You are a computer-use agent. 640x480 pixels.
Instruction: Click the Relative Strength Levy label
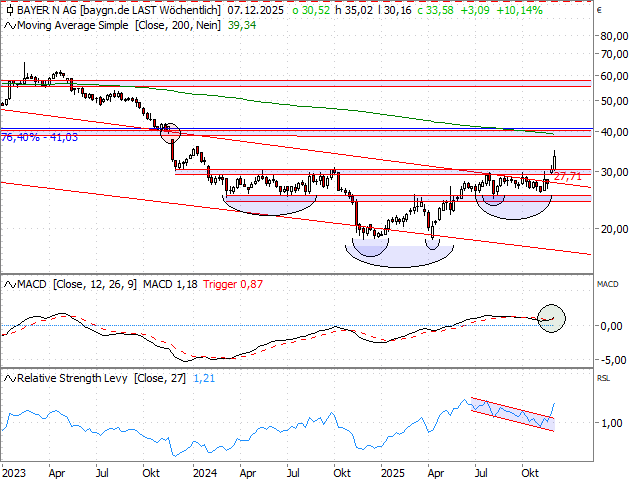click(x=72, y=378)
